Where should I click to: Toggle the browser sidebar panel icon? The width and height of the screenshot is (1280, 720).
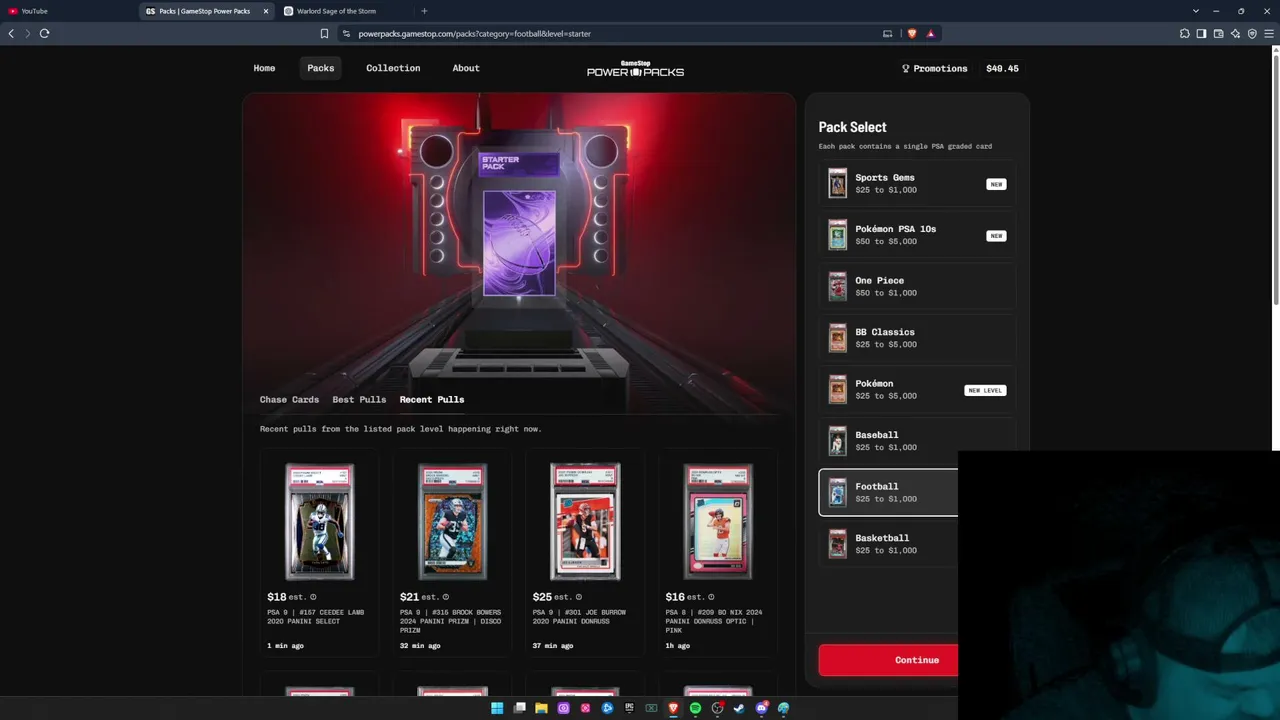click(x=1201, y=33)
